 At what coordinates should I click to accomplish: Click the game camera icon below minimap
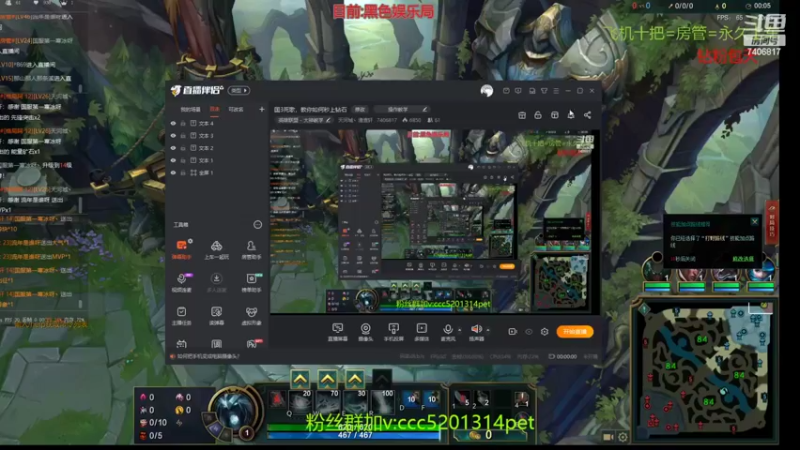click(608, 437)
